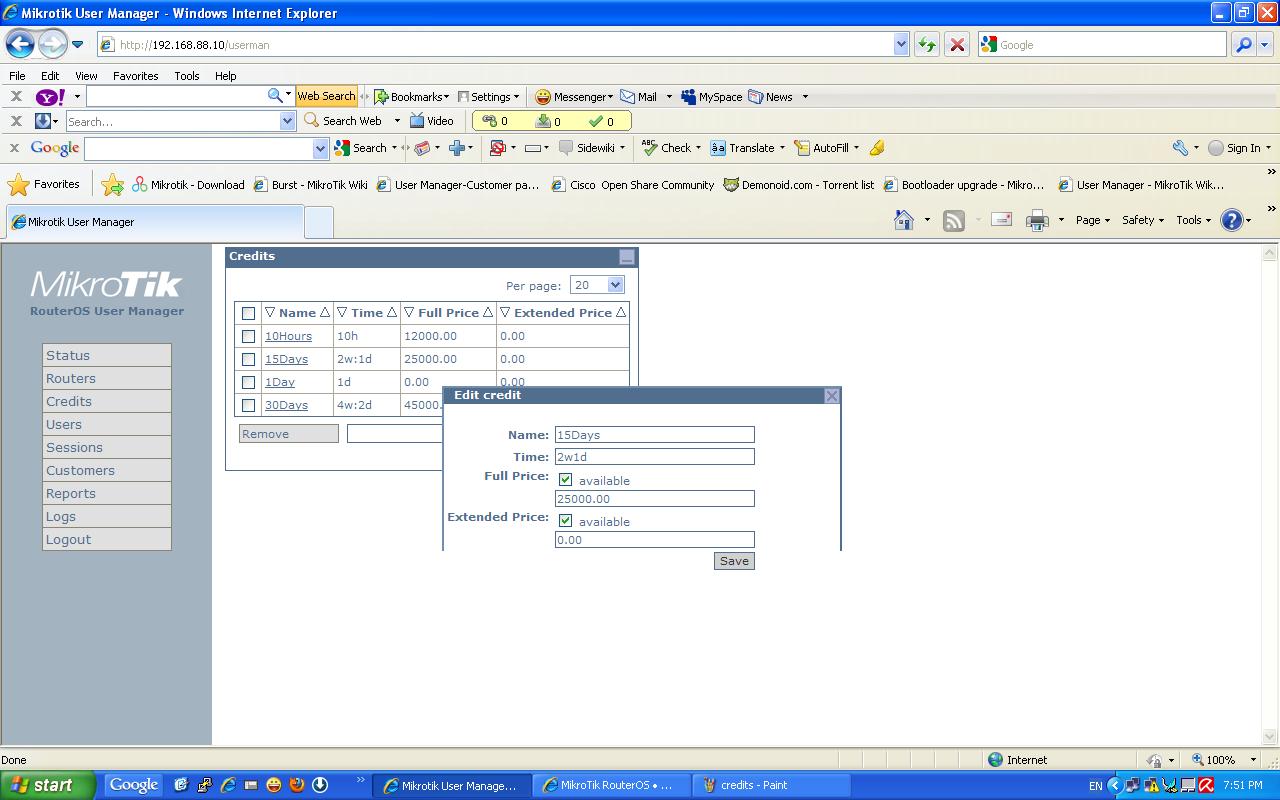Switch to MikroTik RouterOS taskbar window
The image size is (1280, 800).
coord(612,785)
